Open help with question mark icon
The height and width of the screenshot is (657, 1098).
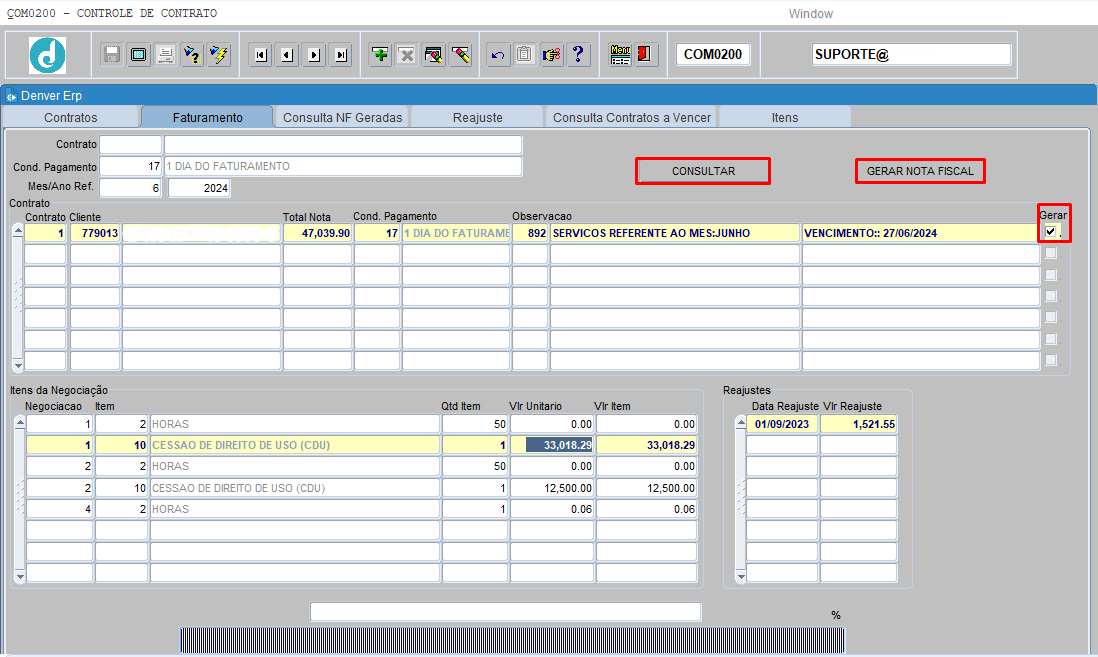tap(578, 55)
